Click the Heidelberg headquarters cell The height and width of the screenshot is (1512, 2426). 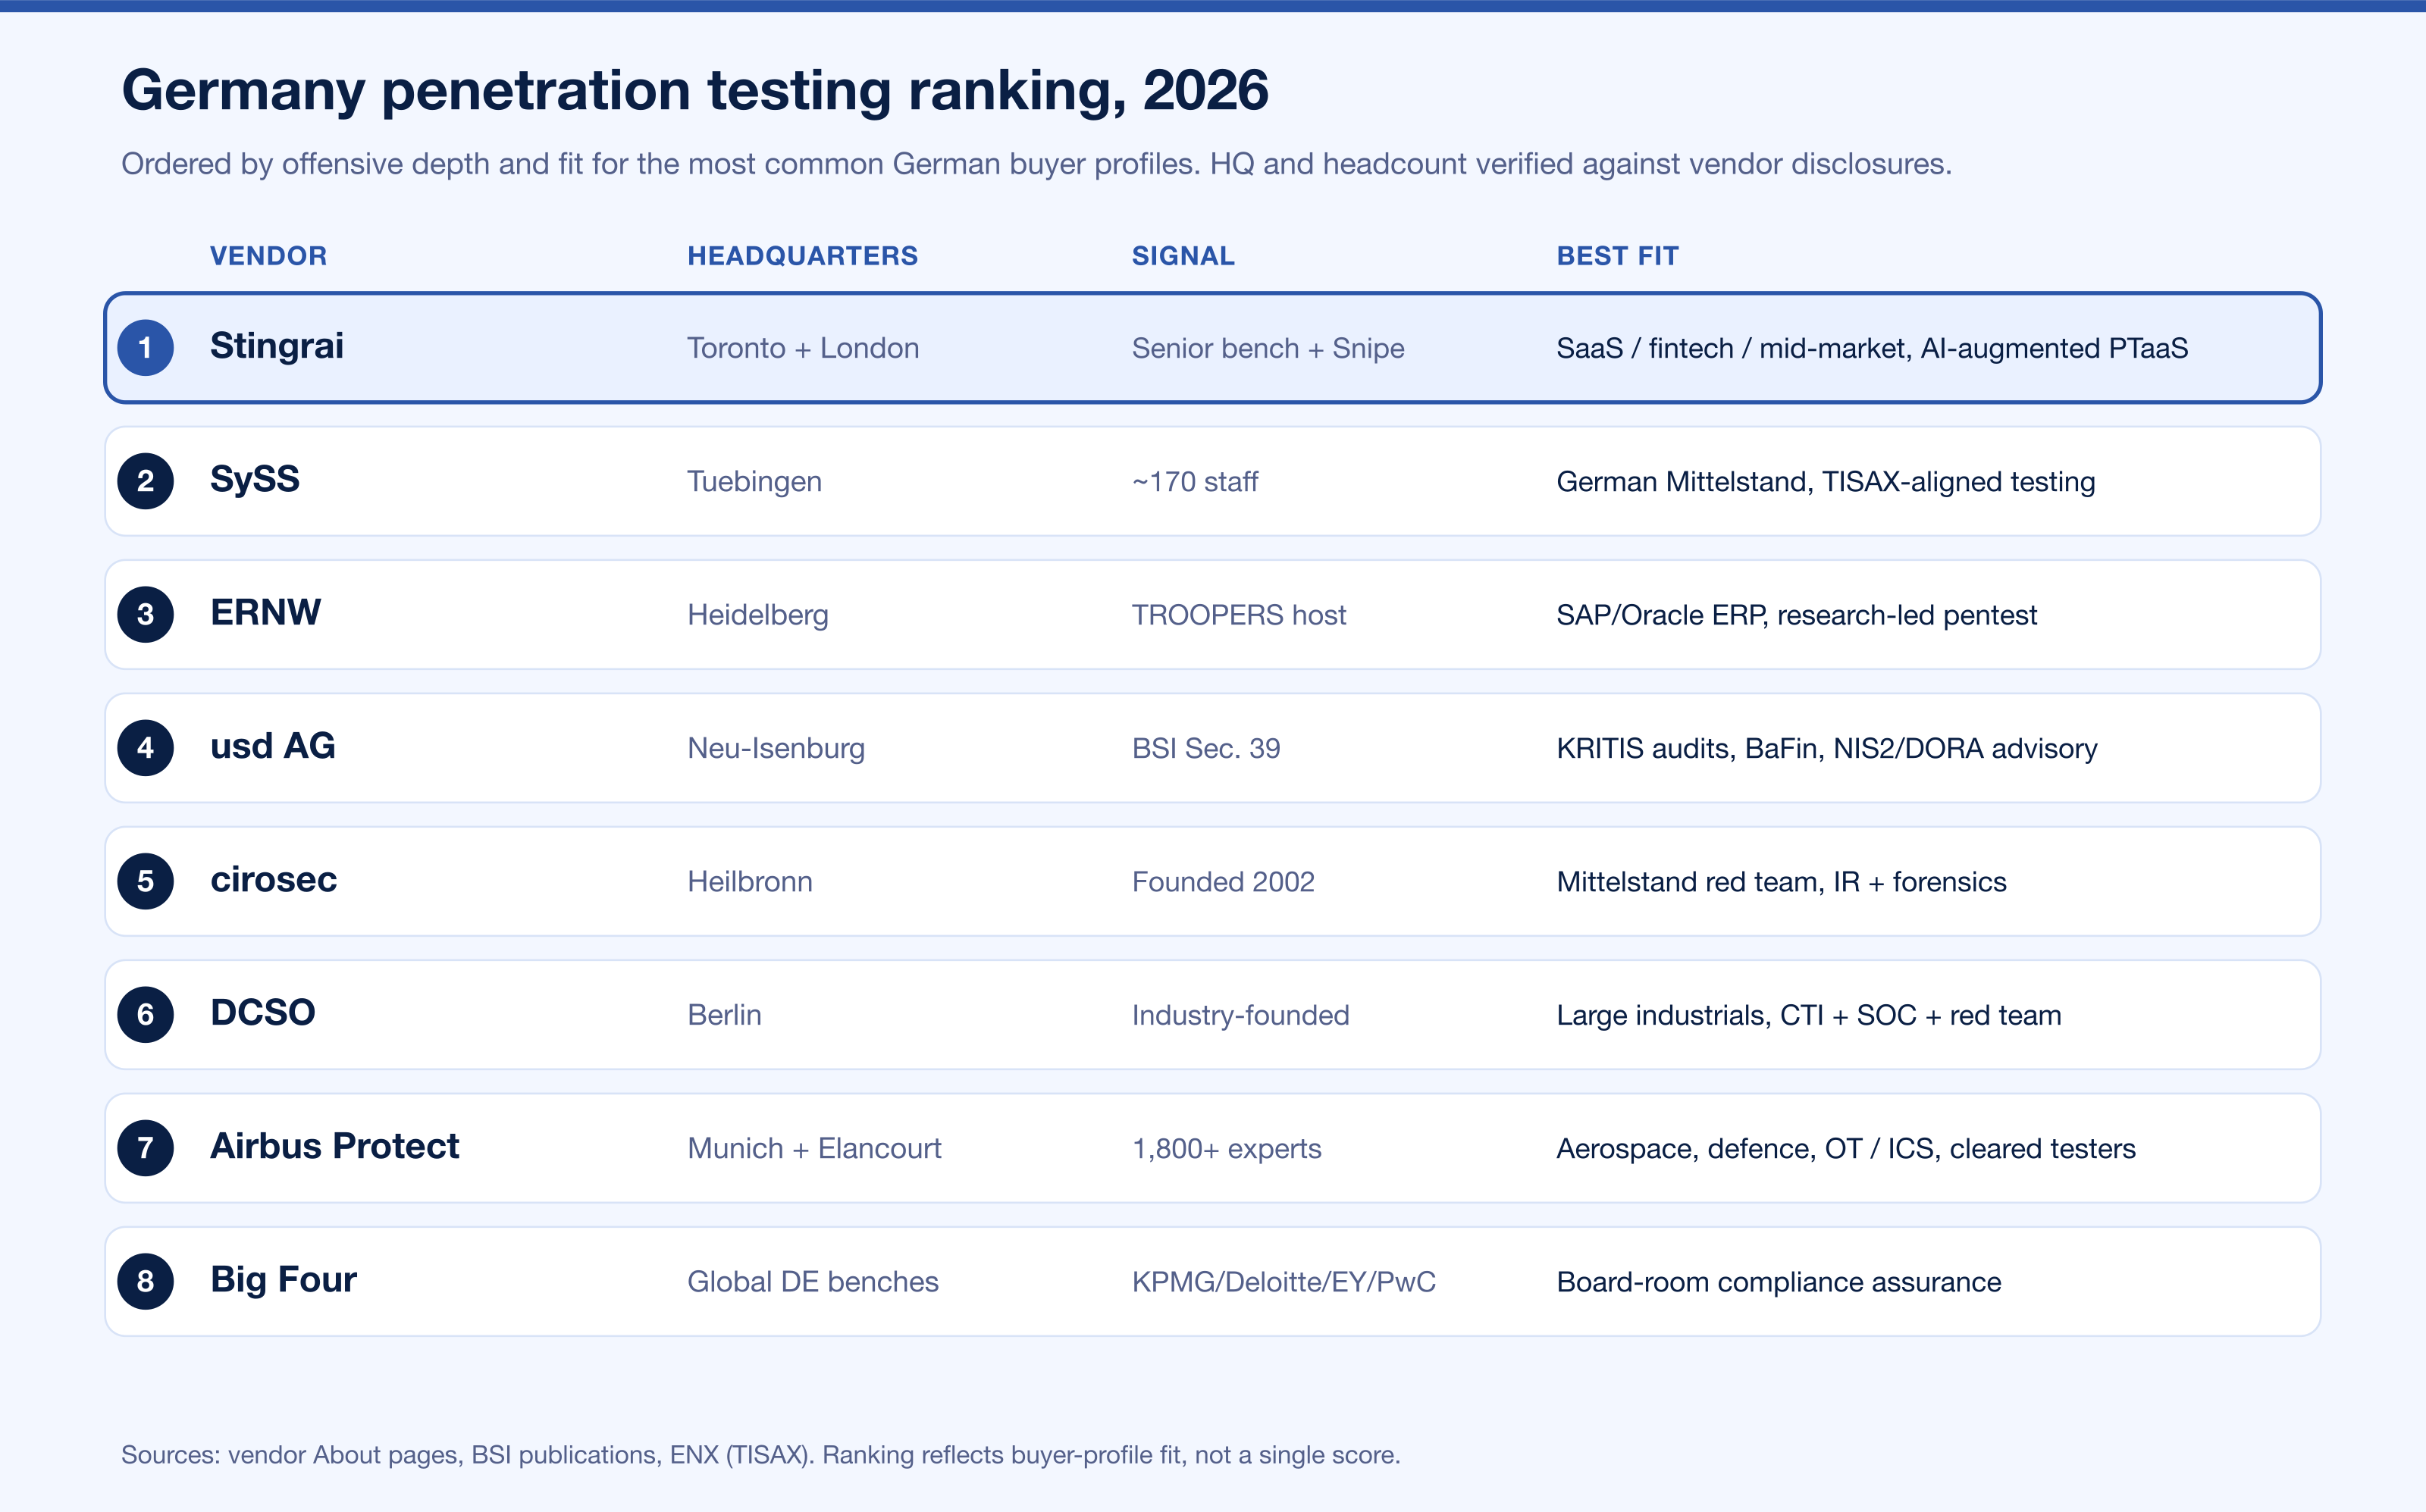757,615
